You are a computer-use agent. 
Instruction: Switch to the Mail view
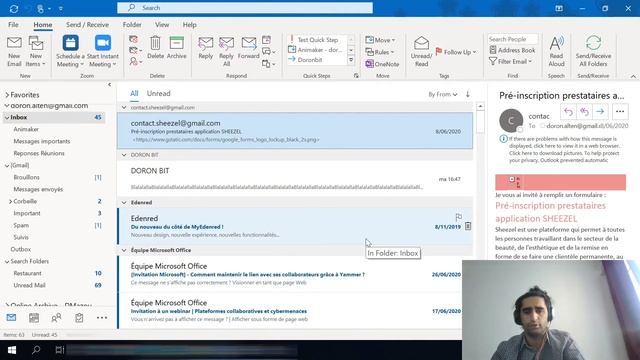coord(11,318)
